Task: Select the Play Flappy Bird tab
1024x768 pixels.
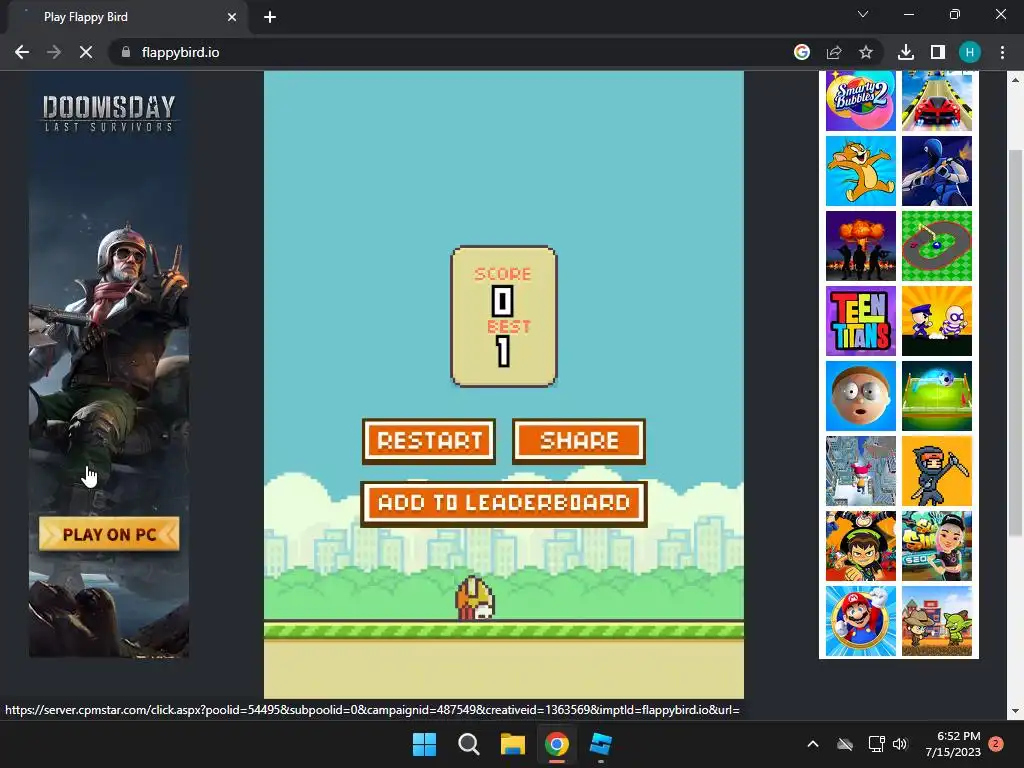Action: pyautogui.click(x=127, y=17)
